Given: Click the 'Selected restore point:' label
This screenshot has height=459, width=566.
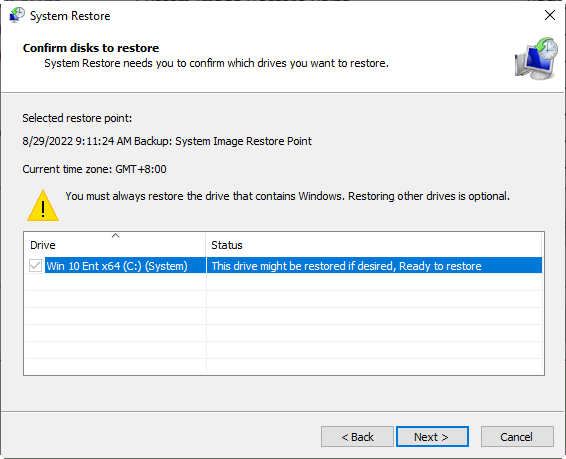Looking at the screenshot, I should [x=77, y=118].
